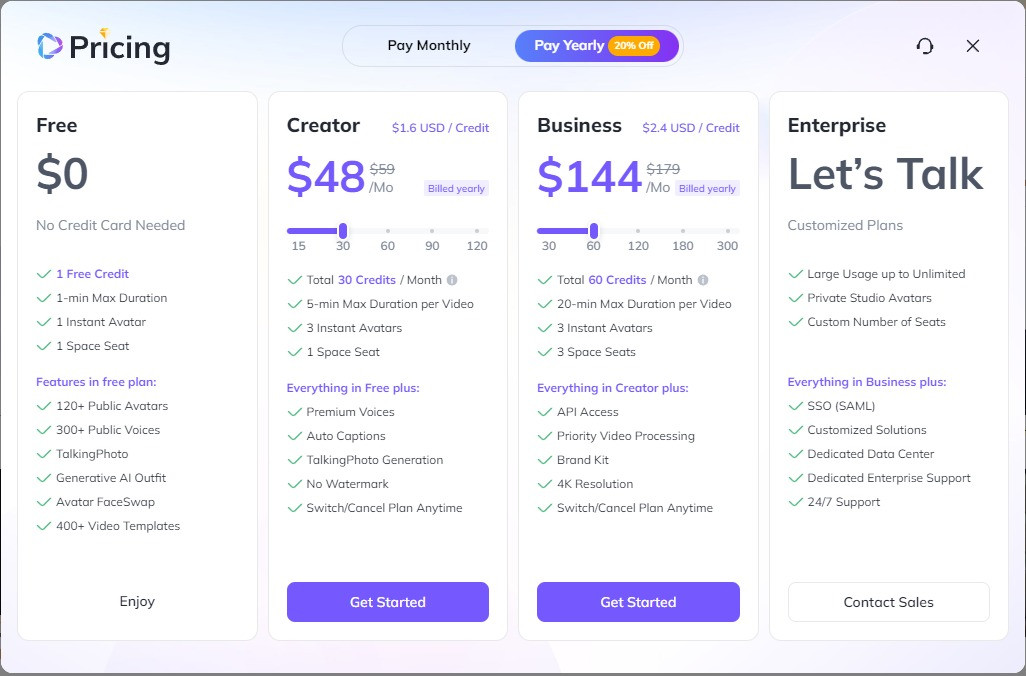The height and width of the screenshot is (676, 1026).
Task: Set Creator slider to 120 credits
Action: click(477, 231)
